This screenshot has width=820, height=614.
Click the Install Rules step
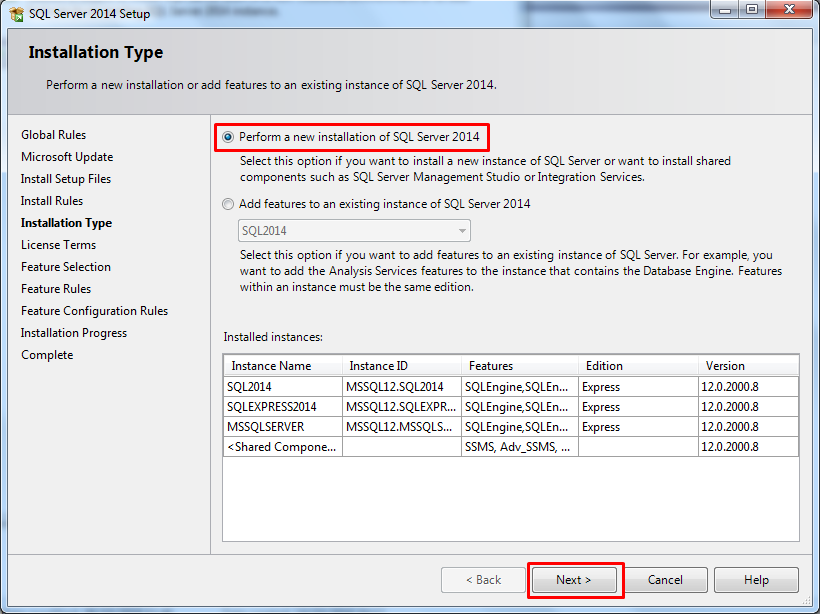52,201
